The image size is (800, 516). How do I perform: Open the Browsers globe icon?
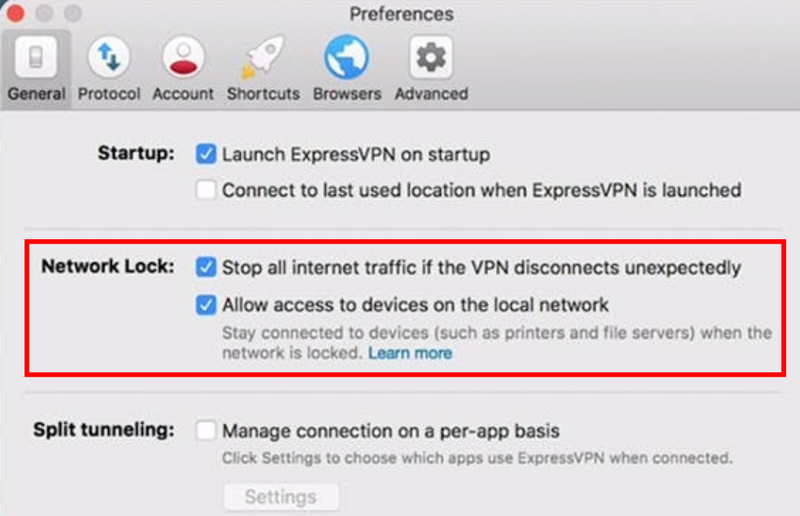tap(347, 57)
